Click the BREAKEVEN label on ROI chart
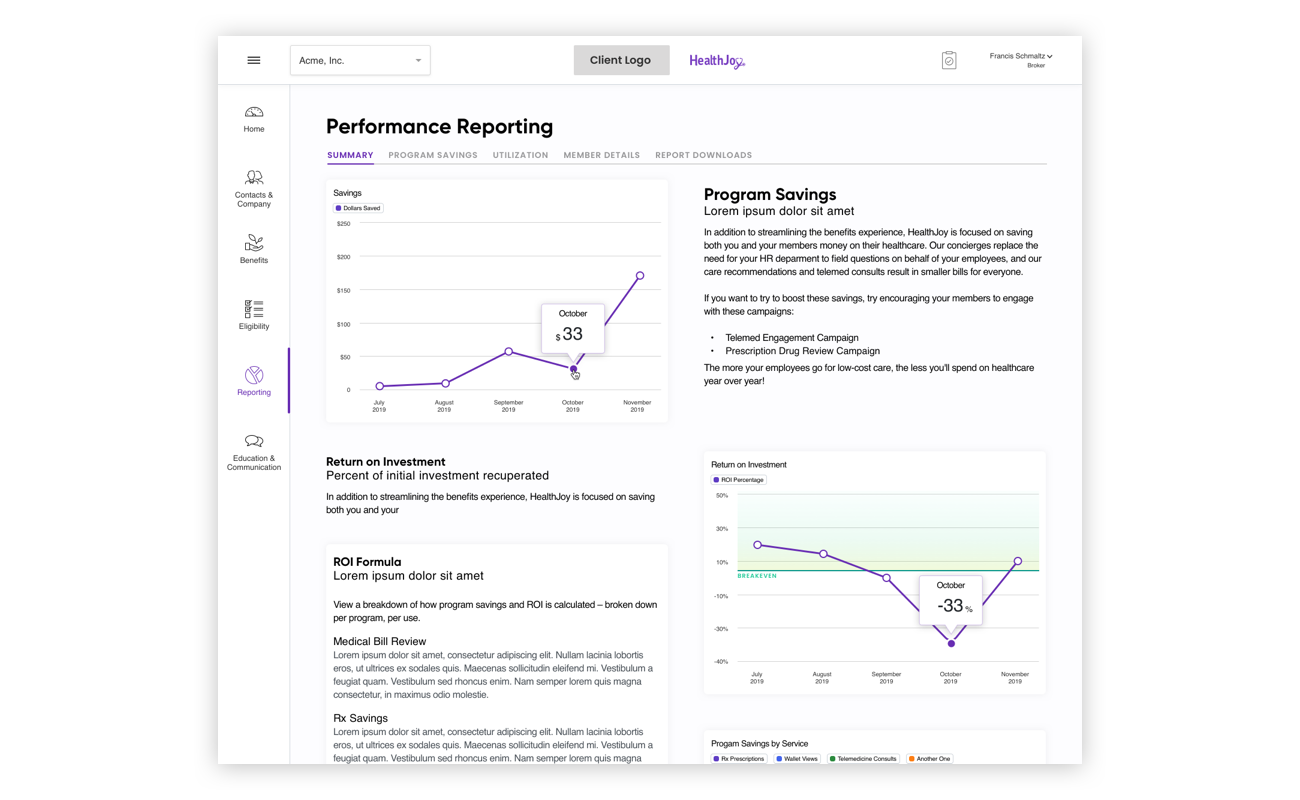Viewport: 1300px width, 800px height. [x=757, y=576]
